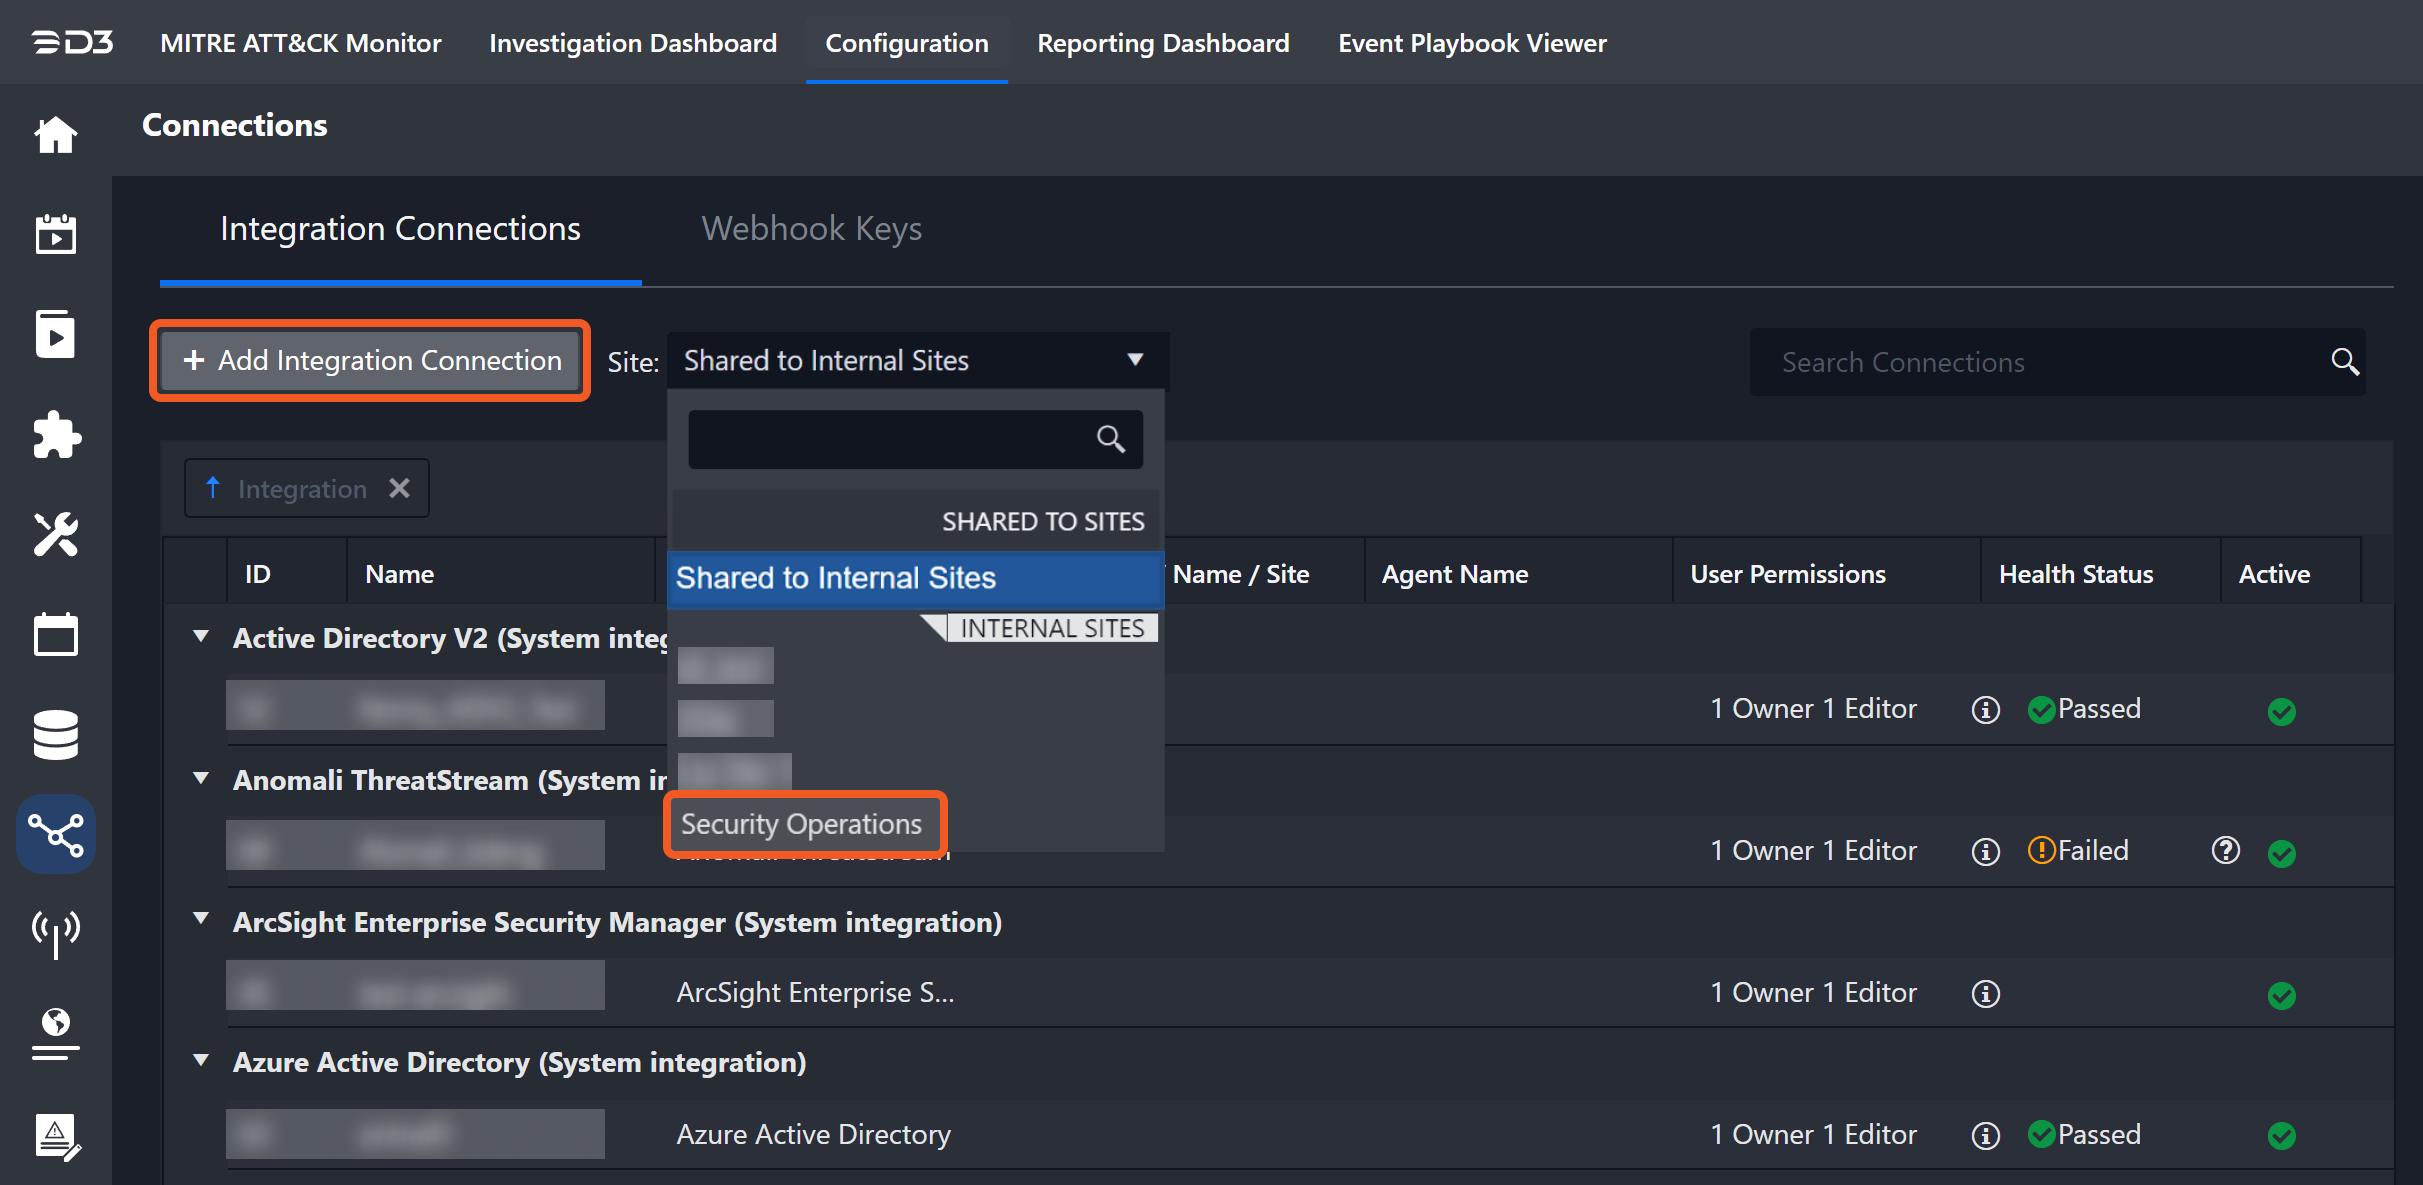Toggle Active checkmark for ArcSight row
Image resolution: width=2423 pixels, height=1185 pixels.
coord(2281,995)
